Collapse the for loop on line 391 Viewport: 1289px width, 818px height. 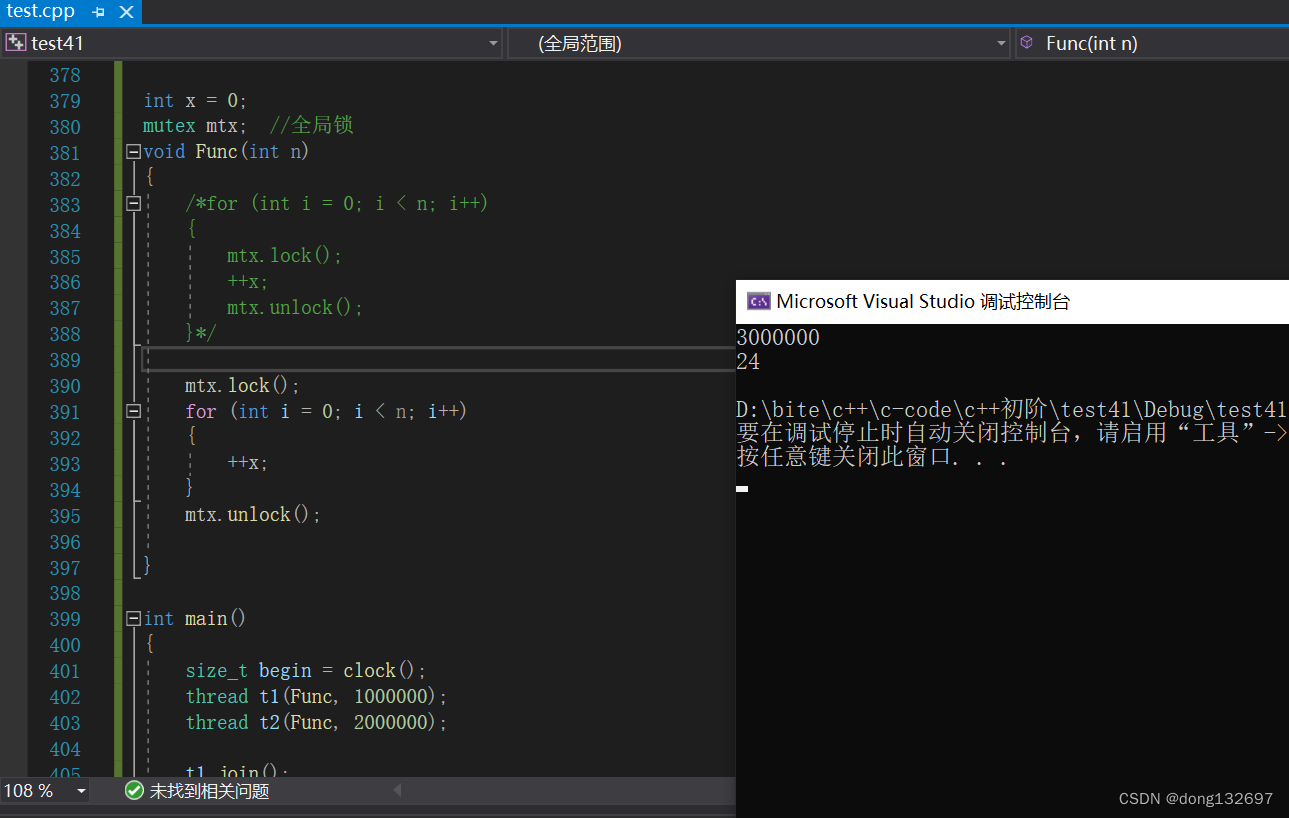click(x=133, y=411)
